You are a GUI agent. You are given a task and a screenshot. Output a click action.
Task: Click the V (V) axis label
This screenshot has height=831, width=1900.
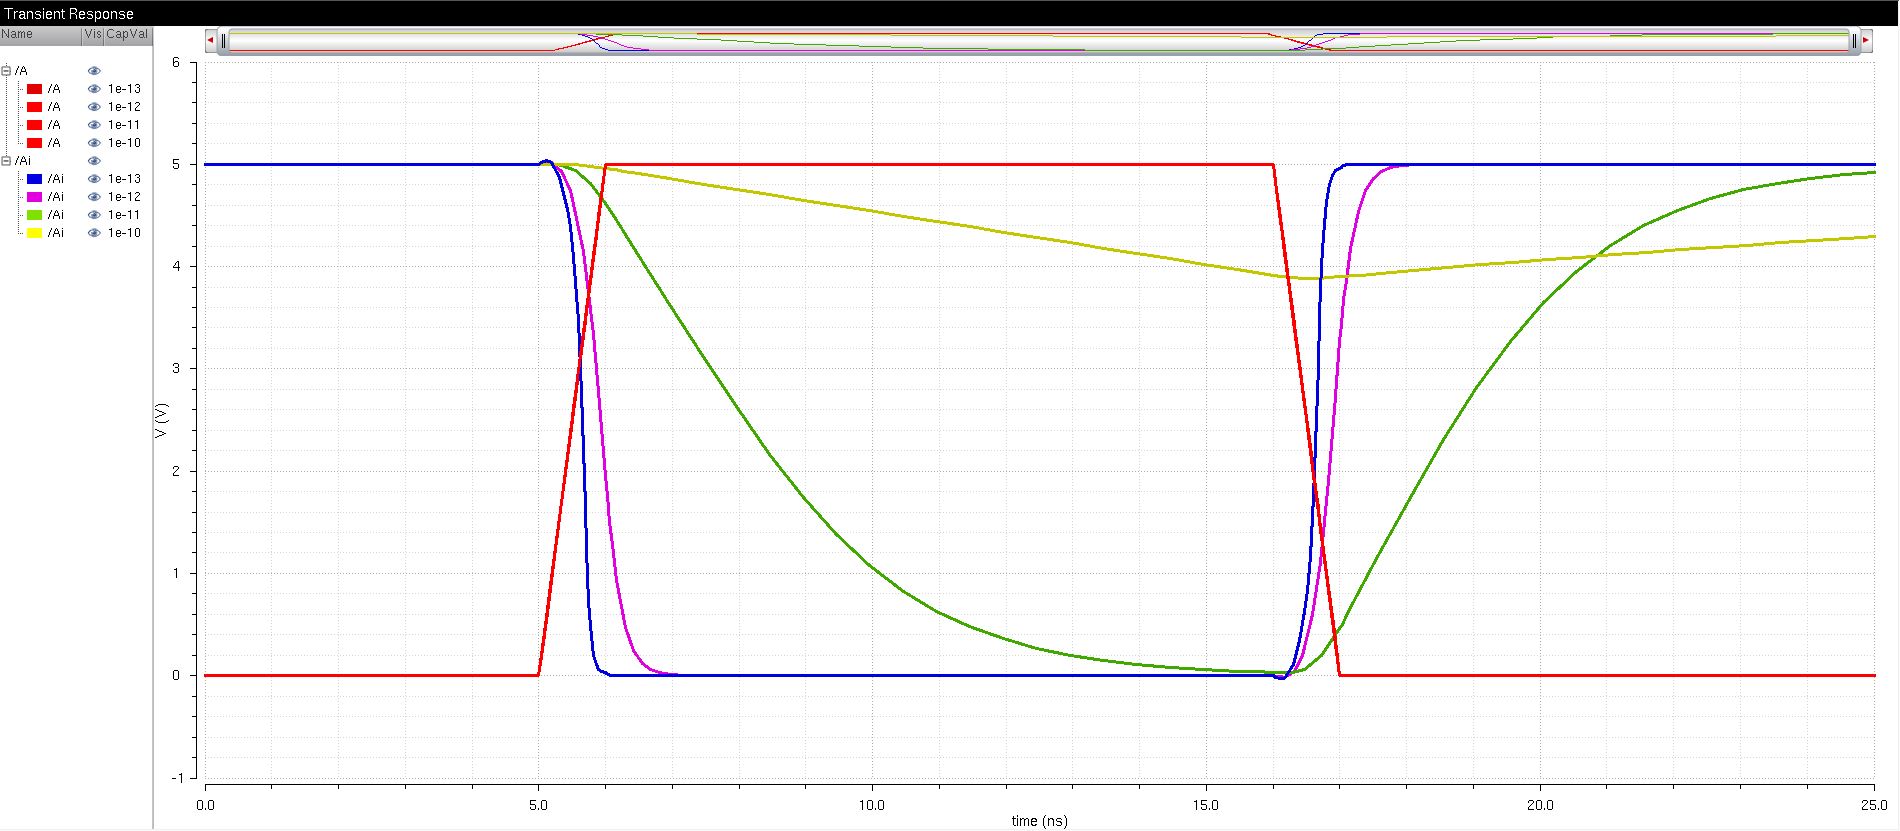pos(162,420)
